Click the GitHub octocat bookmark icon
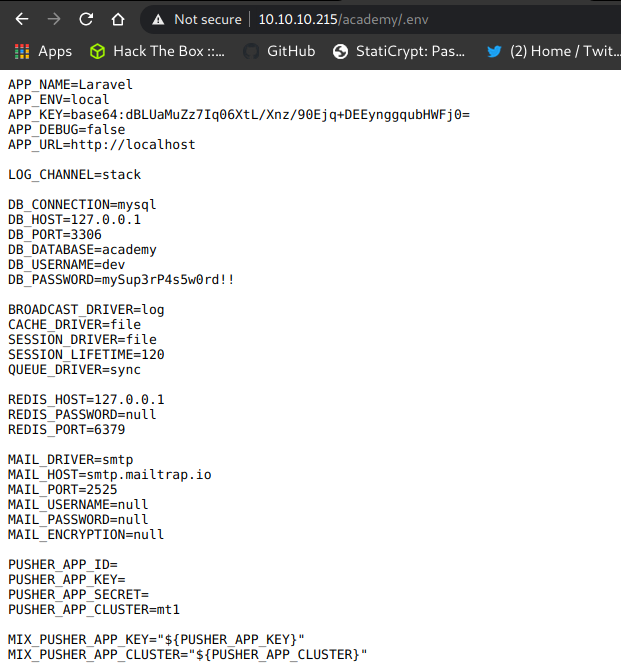621x670 pixels. pyautogui.click(x=251, y=52)
